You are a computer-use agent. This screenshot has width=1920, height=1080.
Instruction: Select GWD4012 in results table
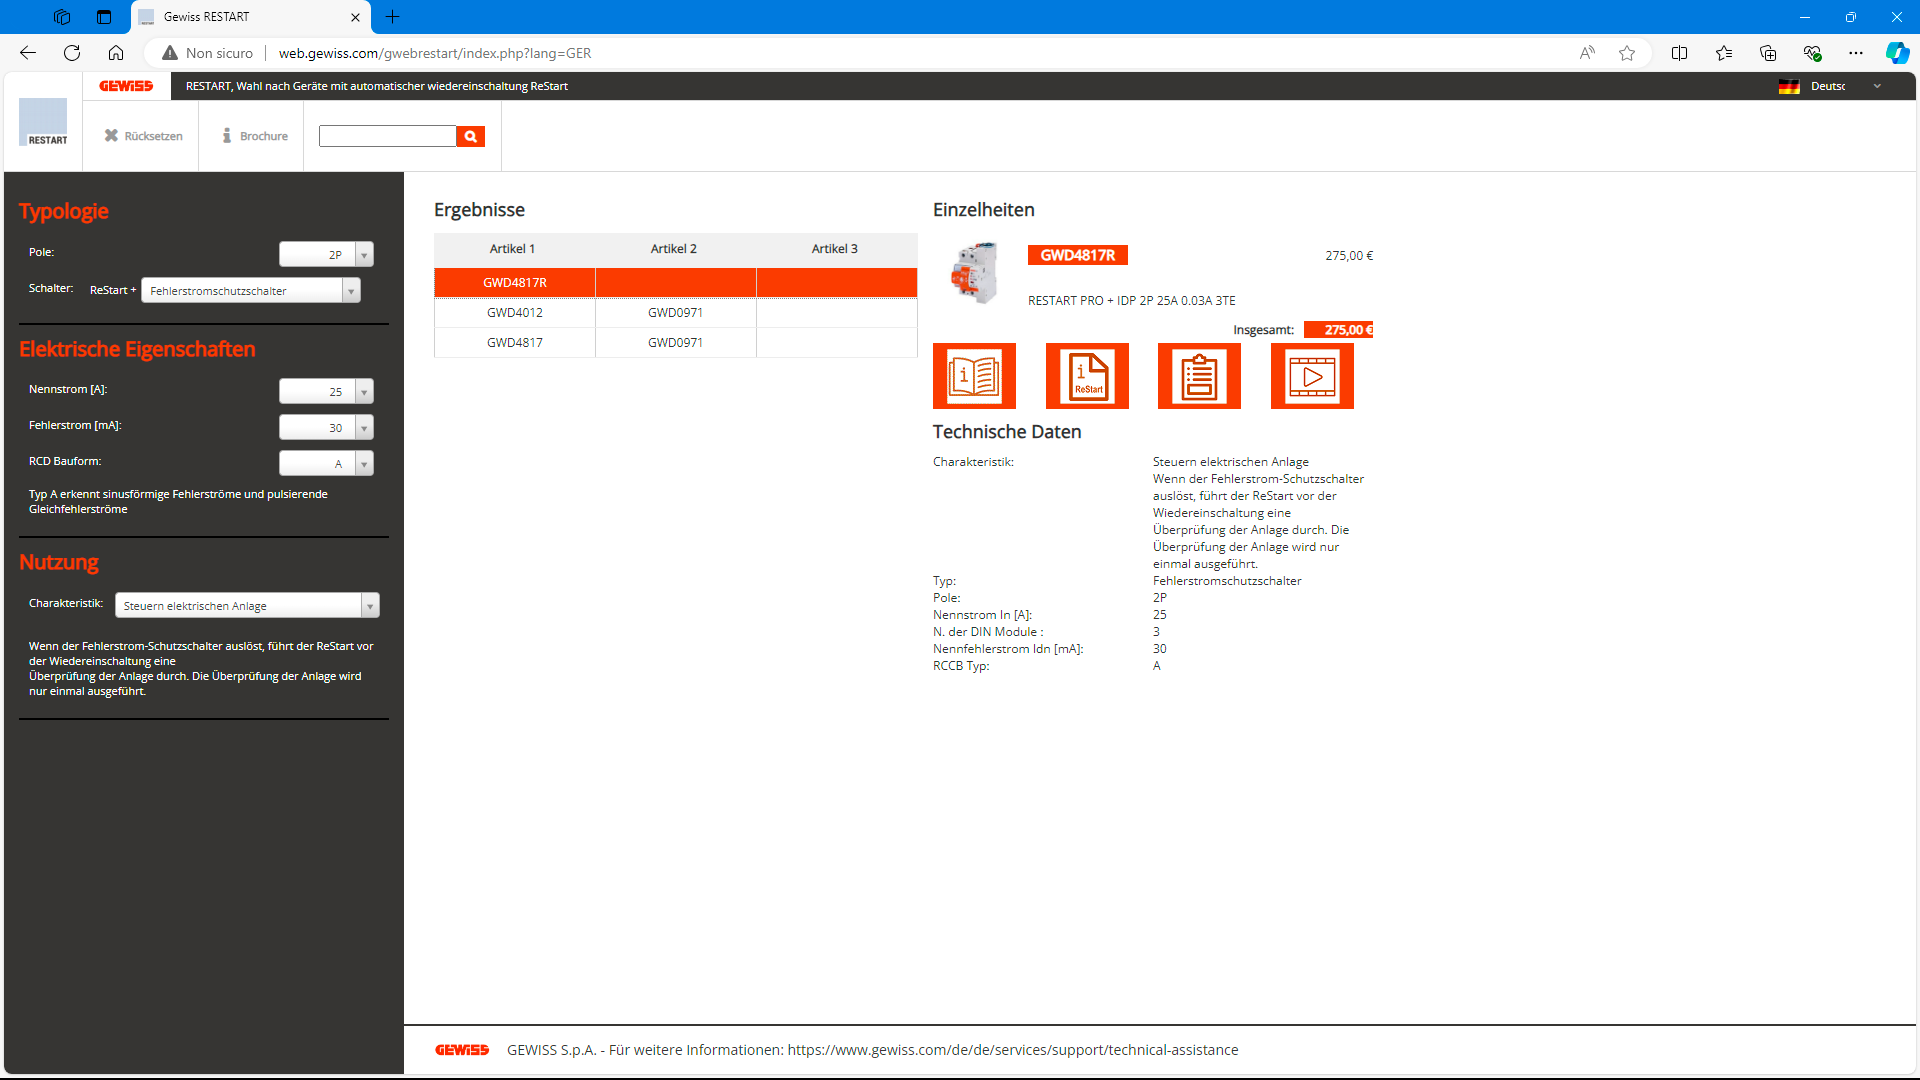(x=515, y=313)
